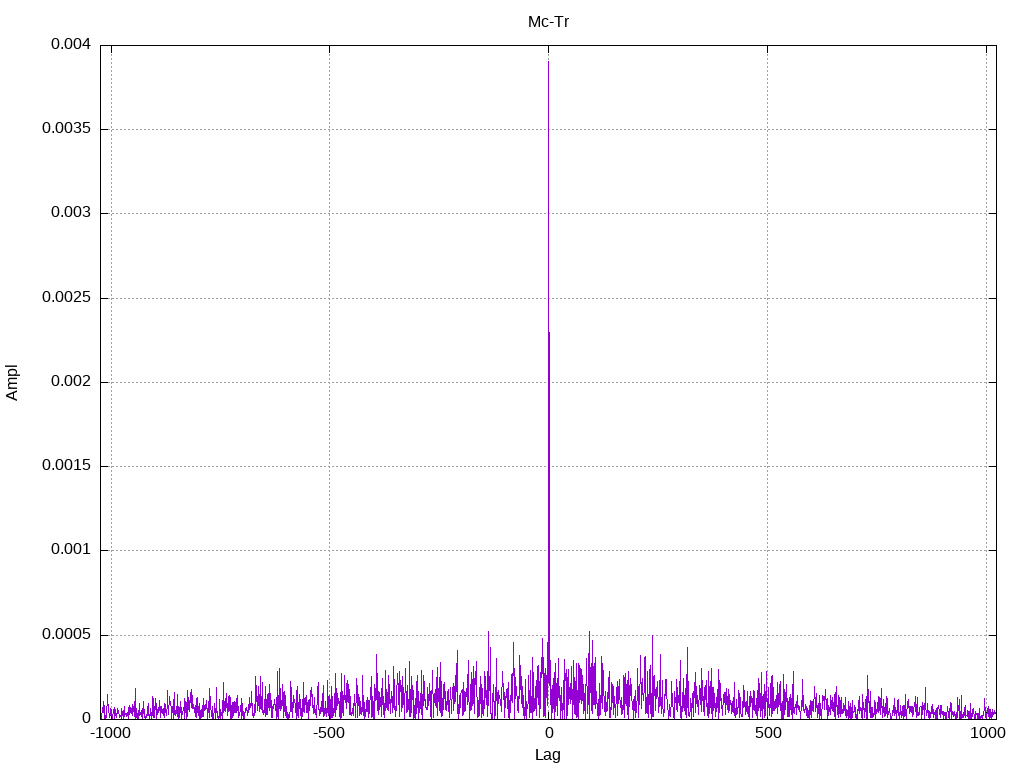Pick the 0.003 y-axis tick label
Screen dimensions: 1024x768
click(x=70, y=213)
